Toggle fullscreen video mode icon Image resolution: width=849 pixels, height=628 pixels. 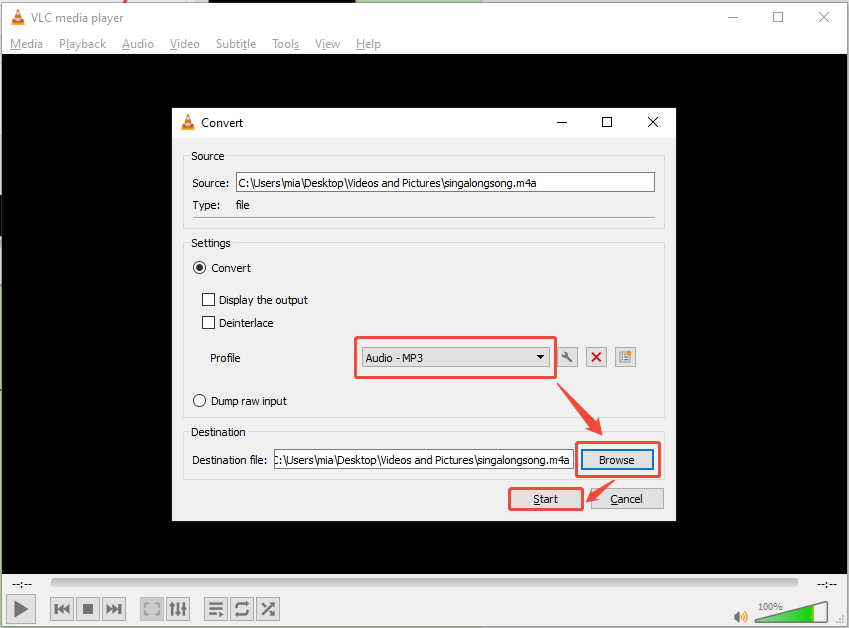point(152,609)
